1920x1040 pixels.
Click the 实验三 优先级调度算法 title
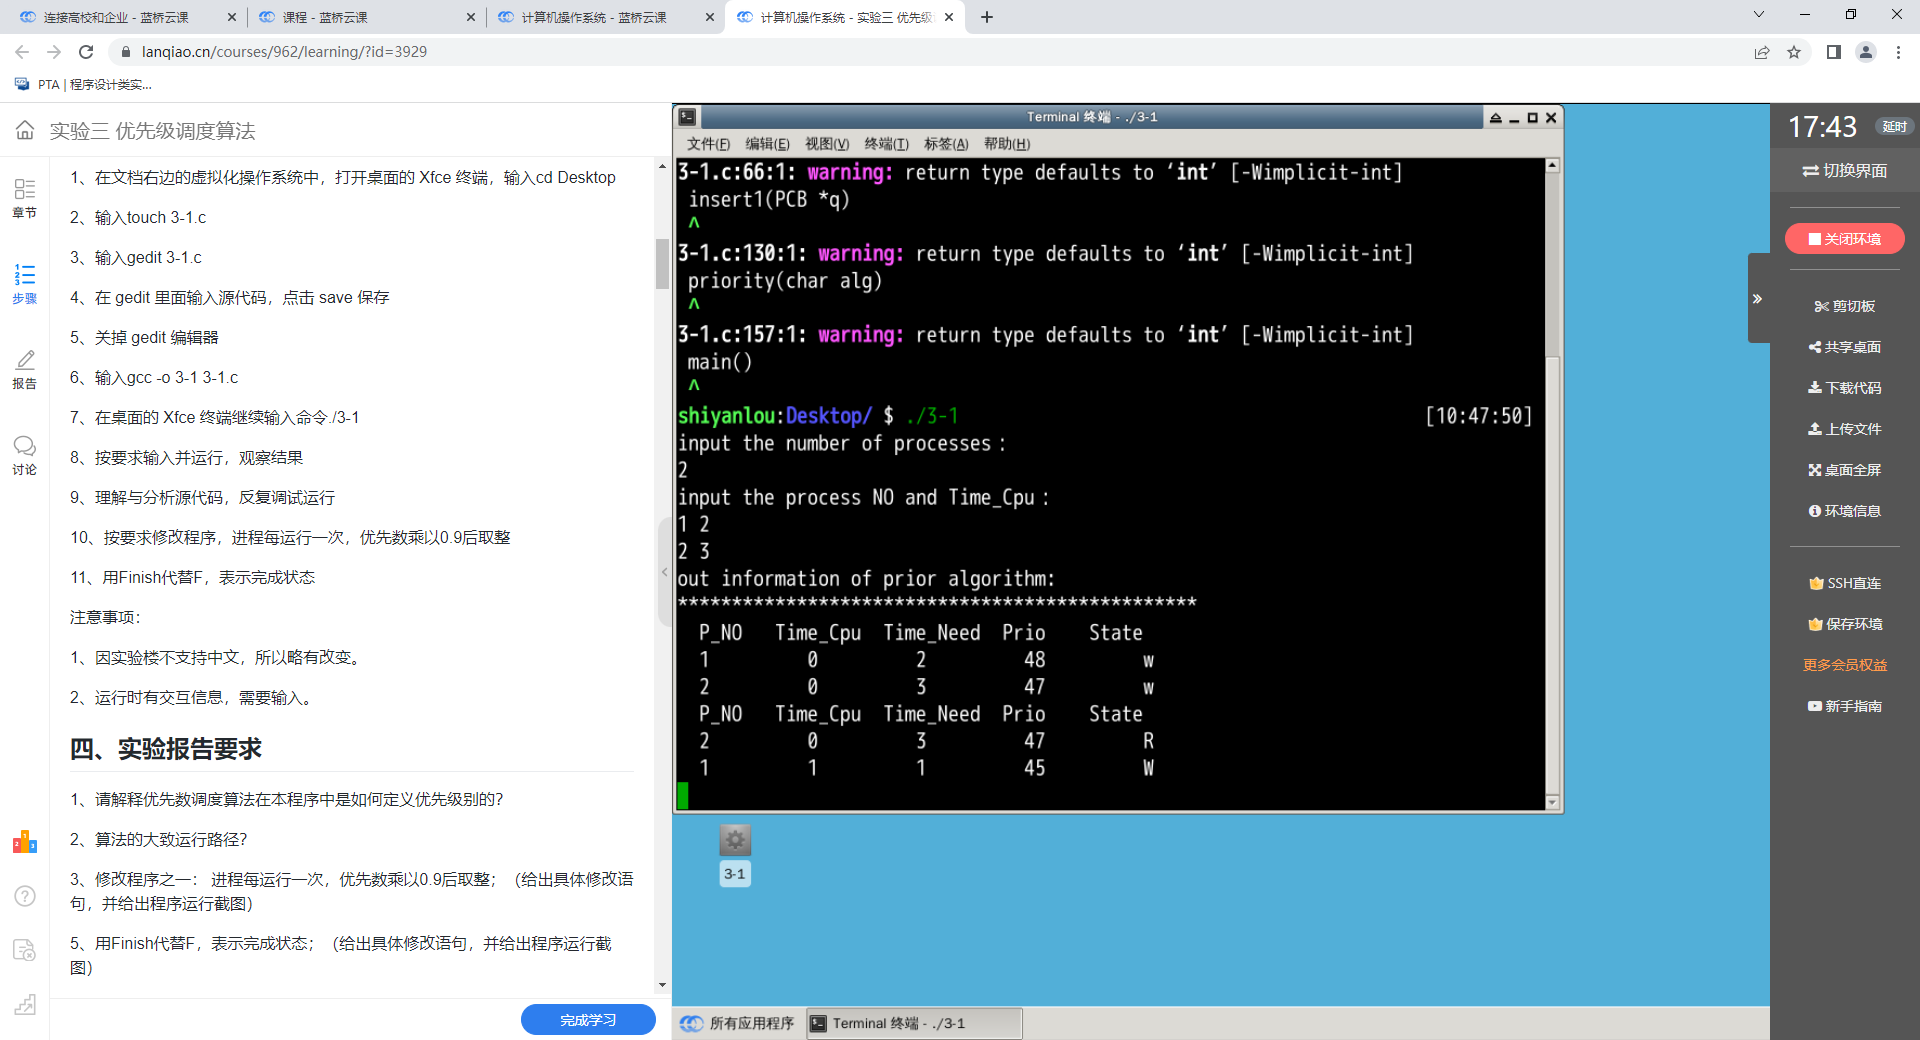[x=152, y=131]
